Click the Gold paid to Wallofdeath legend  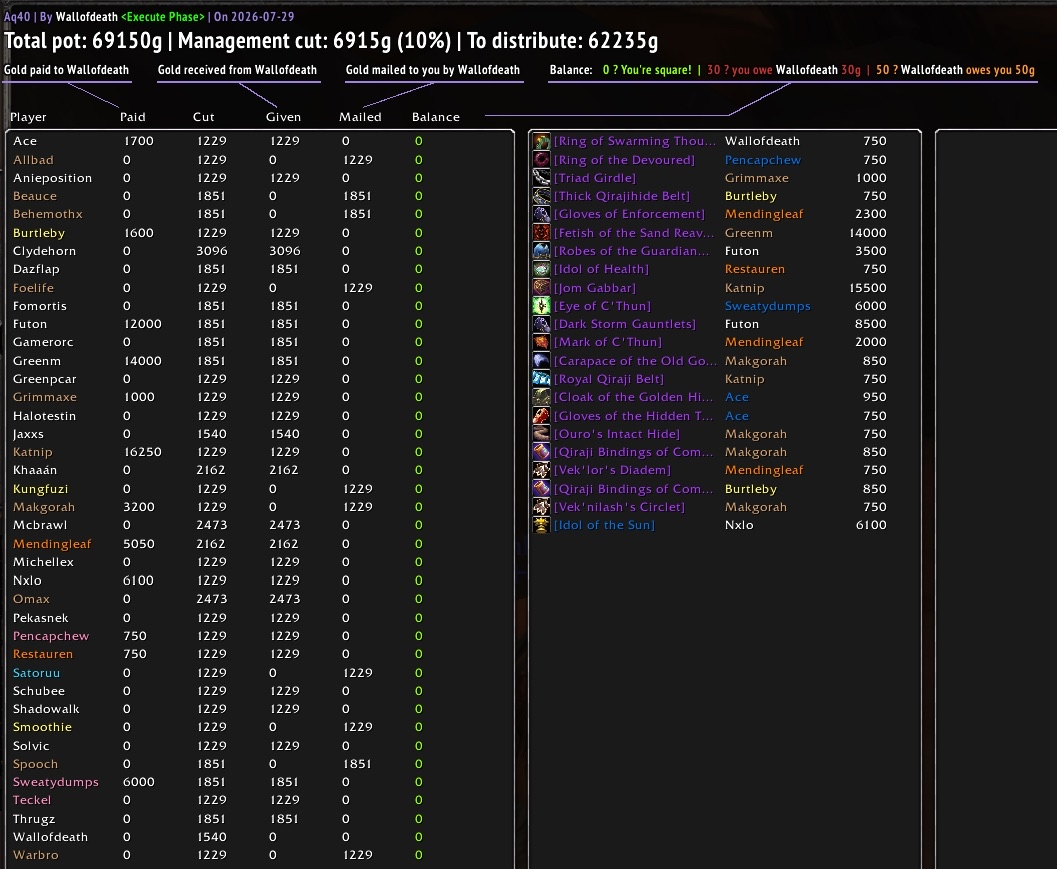[x=66, y=70]
